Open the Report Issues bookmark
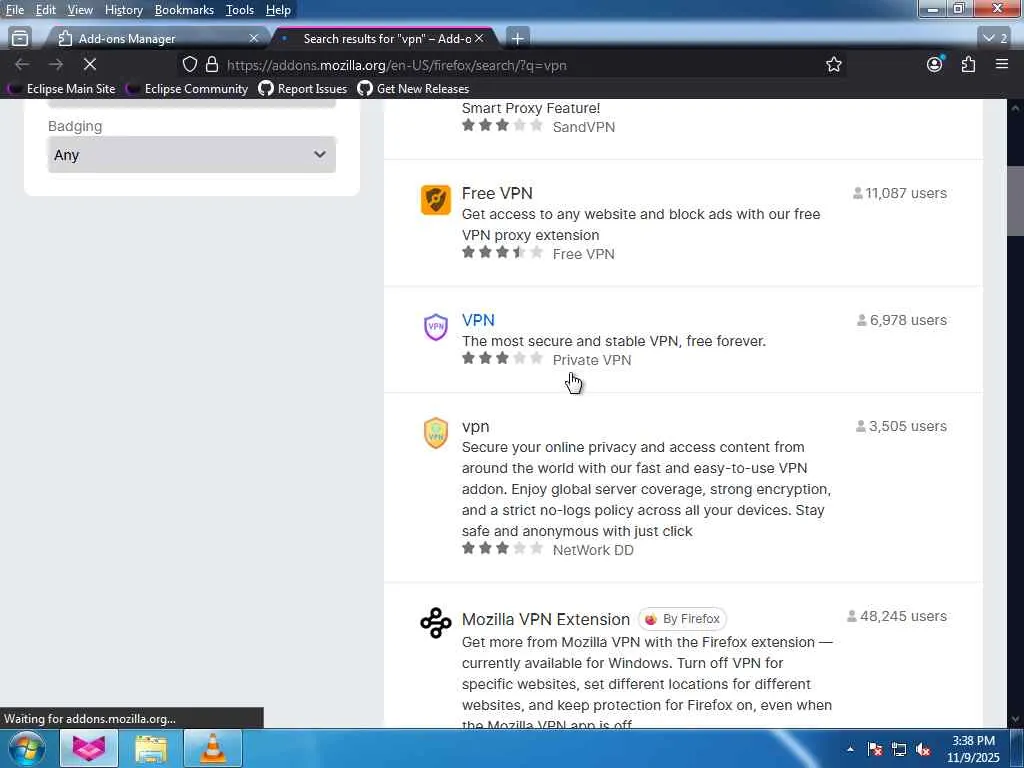Image resolution: width=1024 pixels, height=768 pixels. coord(303,89)
